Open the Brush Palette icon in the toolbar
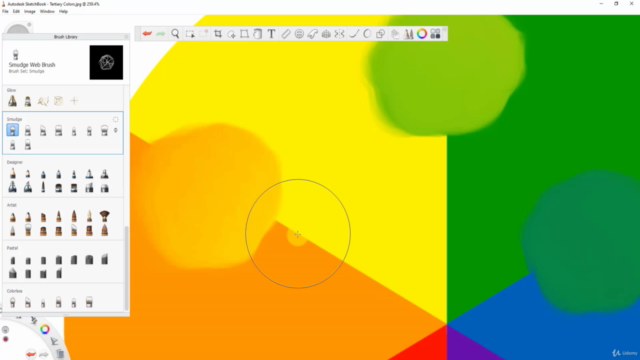640x360 pixels. [409, 34]
